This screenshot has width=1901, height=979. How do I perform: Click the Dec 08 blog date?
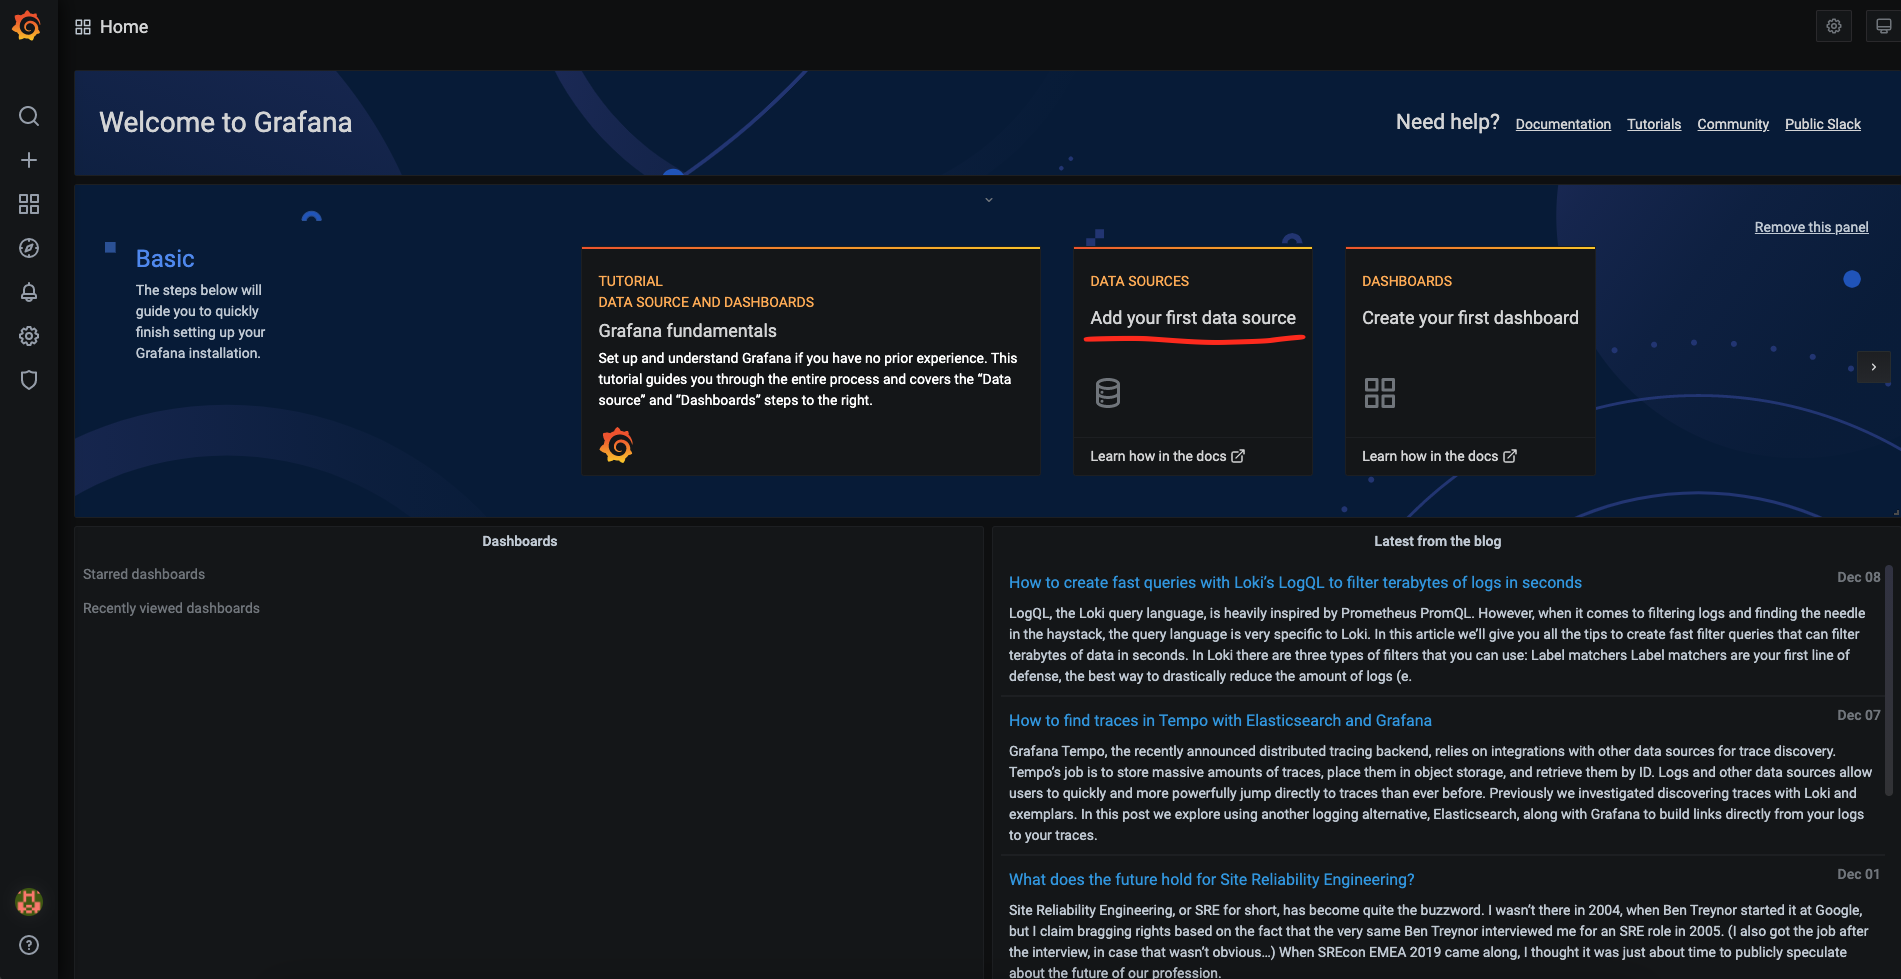(x=1858, y=577)
